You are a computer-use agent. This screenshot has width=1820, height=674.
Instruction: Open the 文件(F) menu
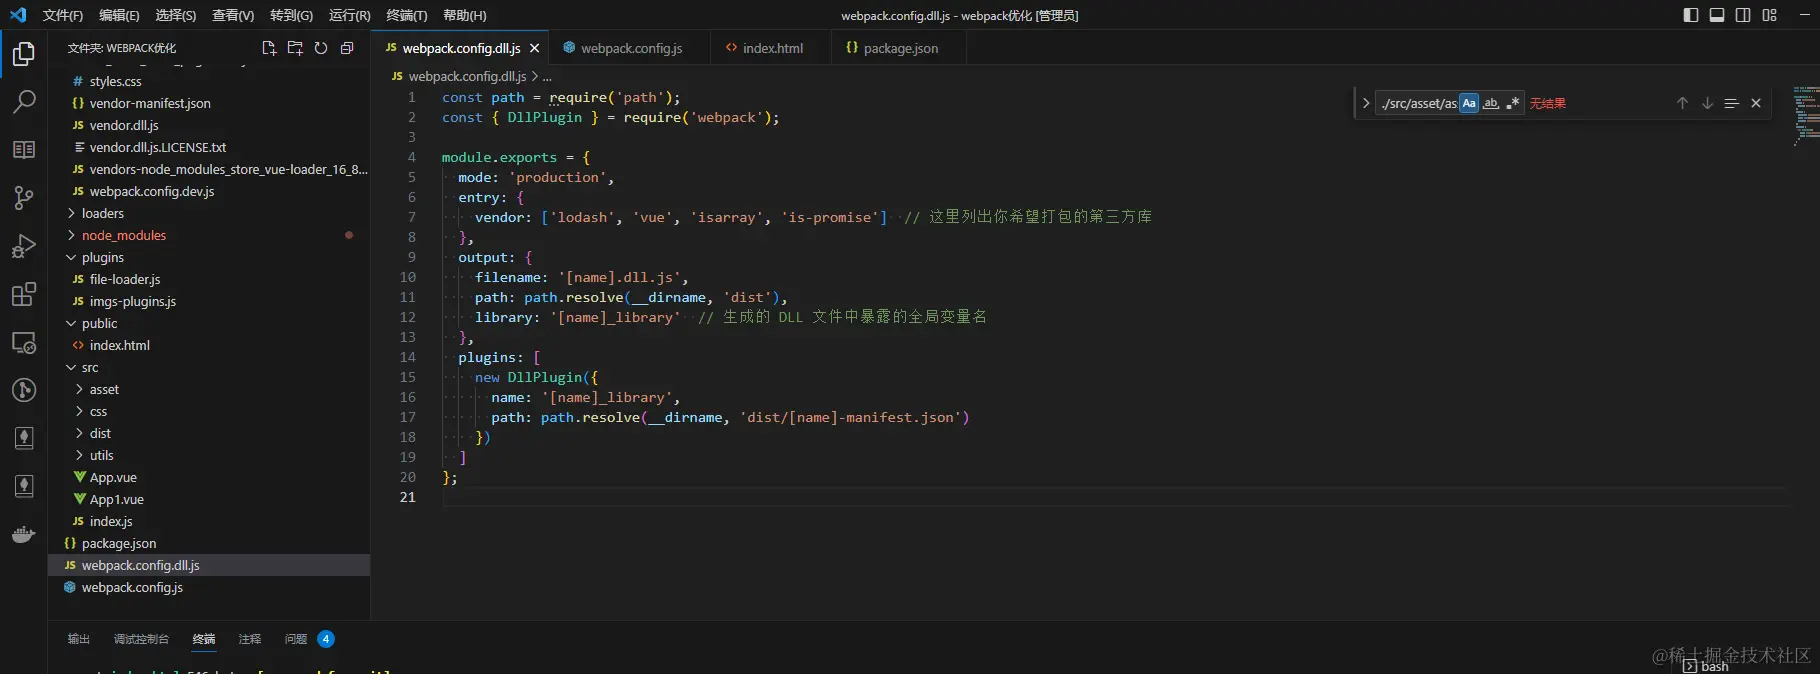click(63, 15)
